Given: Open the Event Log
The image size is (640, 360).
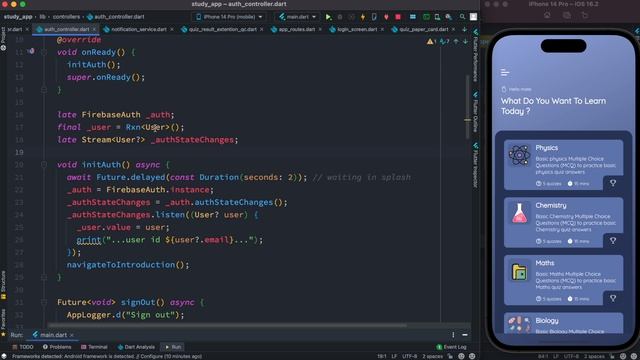Looking at the screenshot, I should [451, 347].
